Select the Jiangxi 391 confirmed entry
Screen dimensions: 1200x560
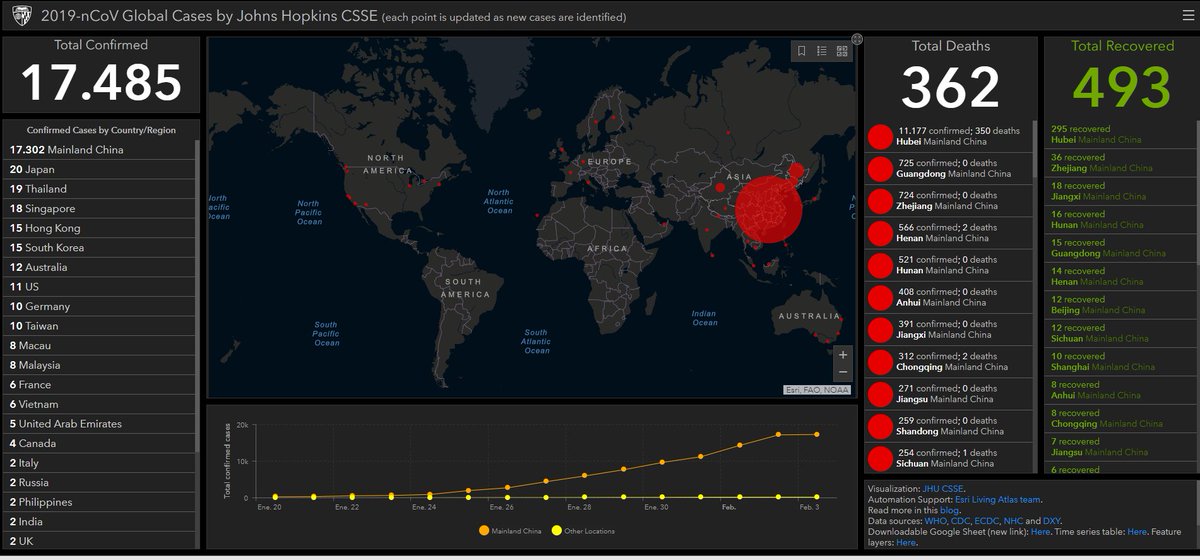click(948, 329)
